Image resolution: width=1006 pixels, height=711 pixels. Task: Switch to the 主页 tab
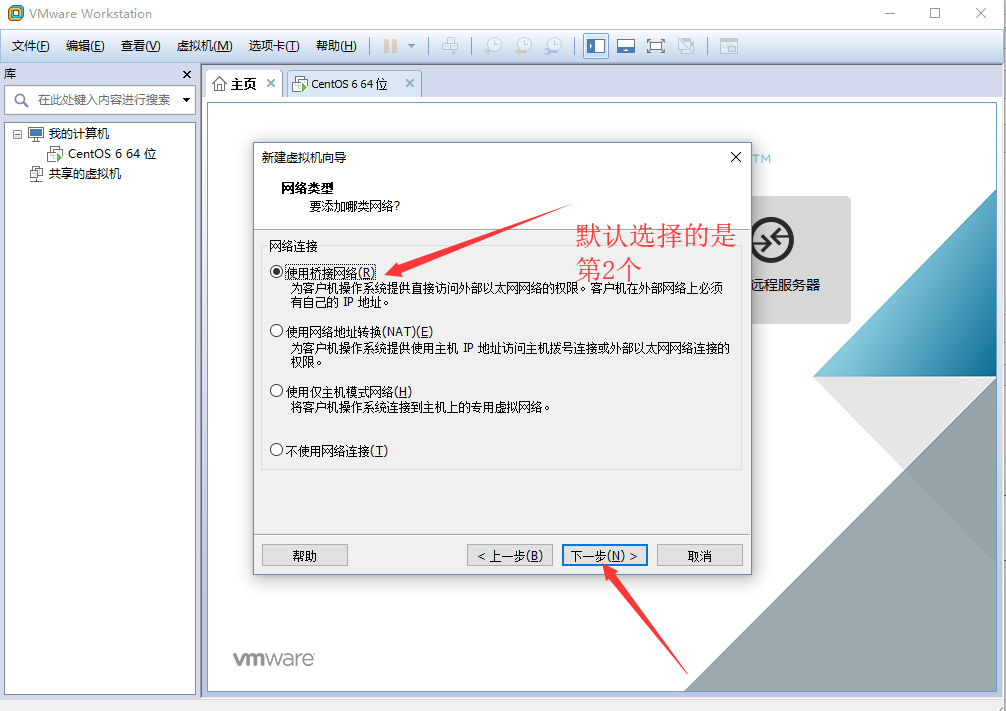243,84
